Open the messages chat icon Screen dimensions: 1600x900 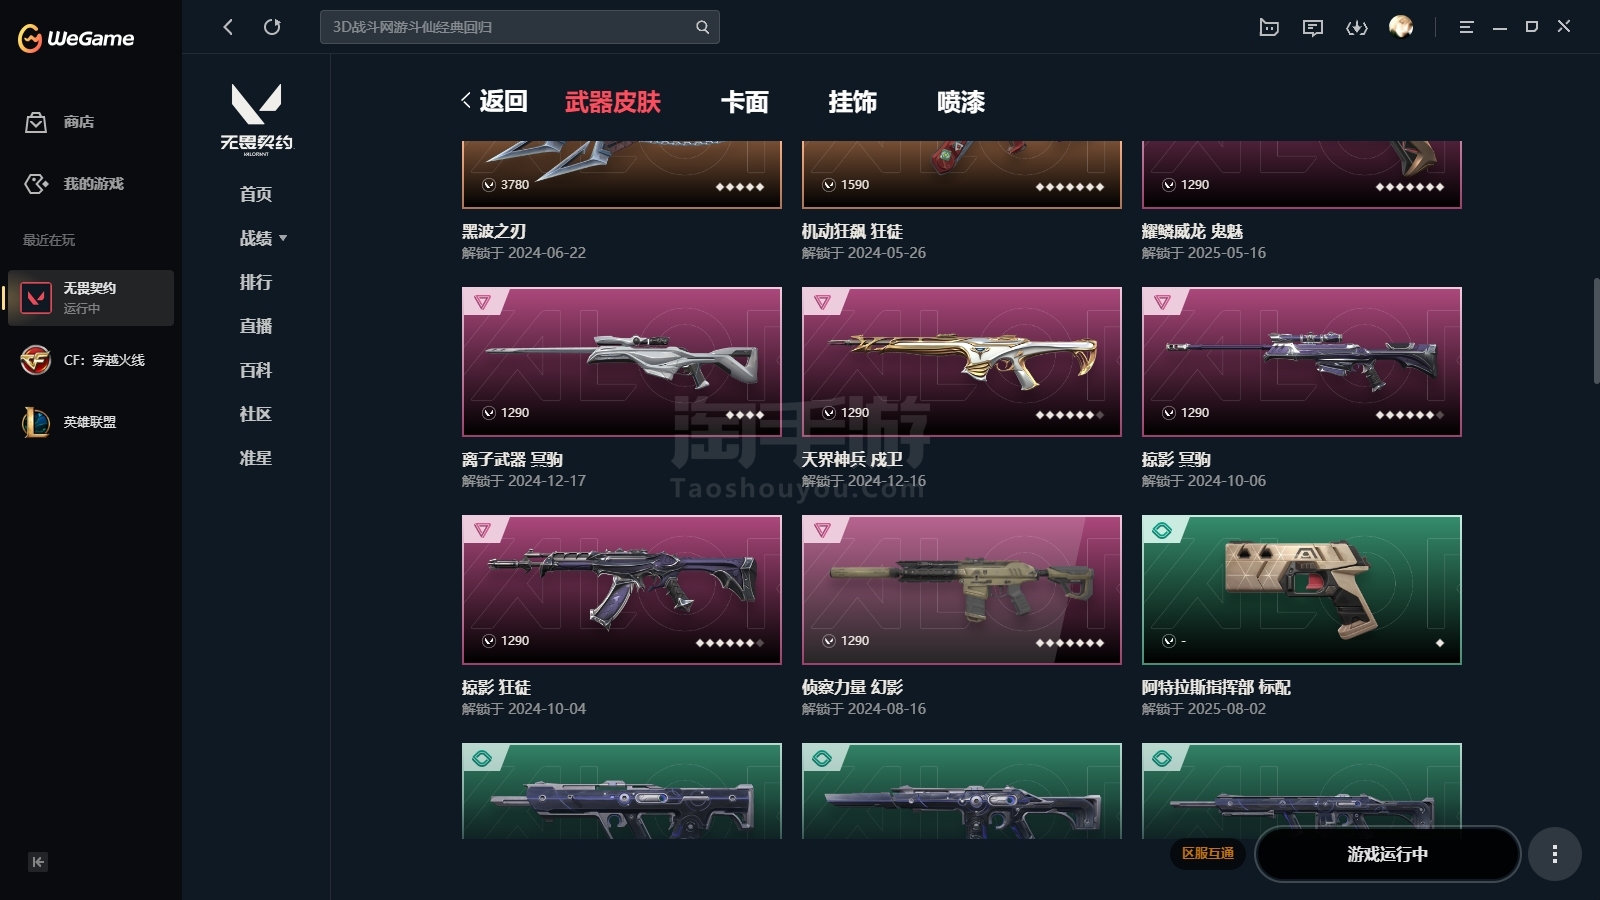[x=1313, y=27]
